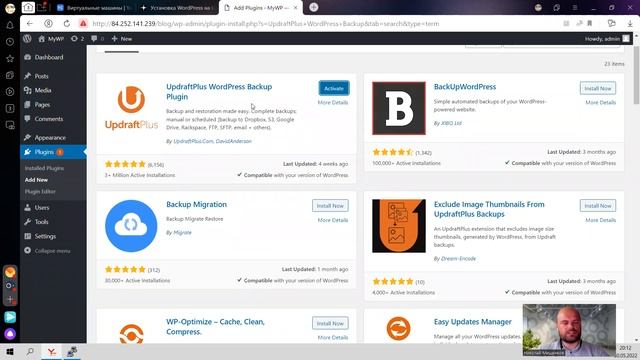This screenshot has width=640, height=360.
Task: Open Exclude Image Thumbnails plugin title link
Action: (489, 209)
